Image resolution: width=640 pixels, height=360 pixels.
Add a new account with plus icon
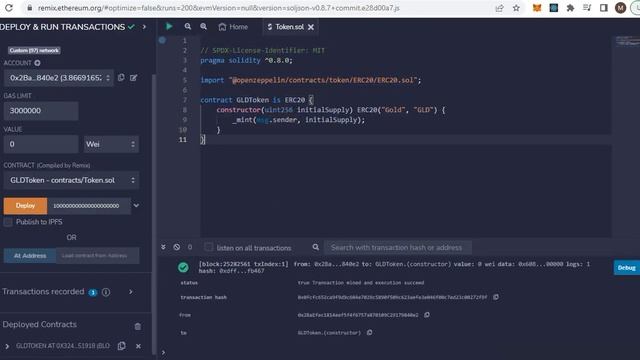pos(37,63)
